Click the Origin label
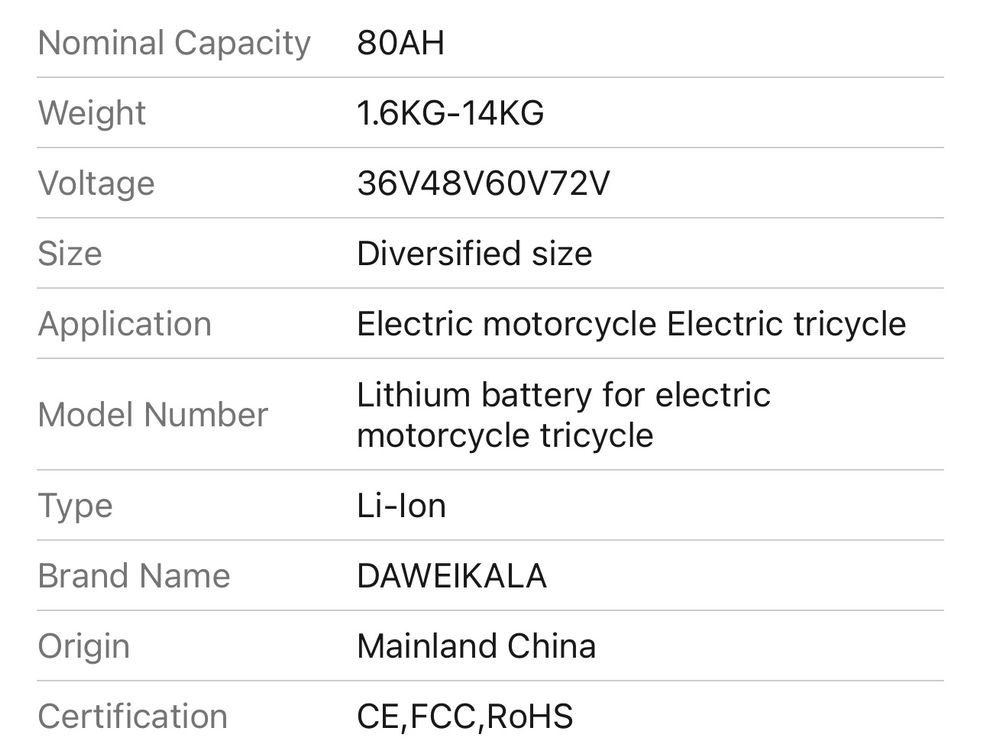 [x=84, y=646]
